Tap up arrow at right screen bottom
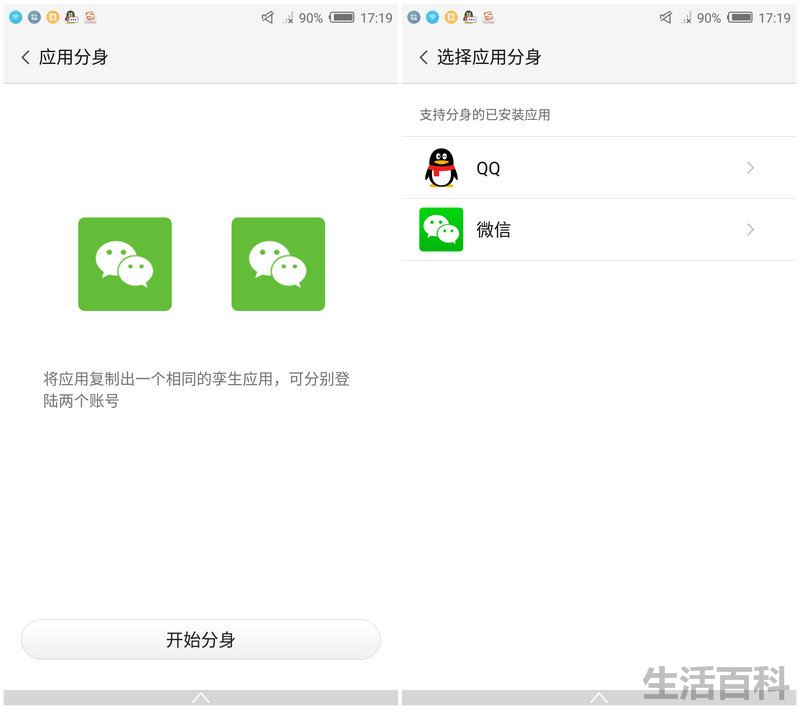The height and width of the screenshot is (709, 800). click(598, 697)
